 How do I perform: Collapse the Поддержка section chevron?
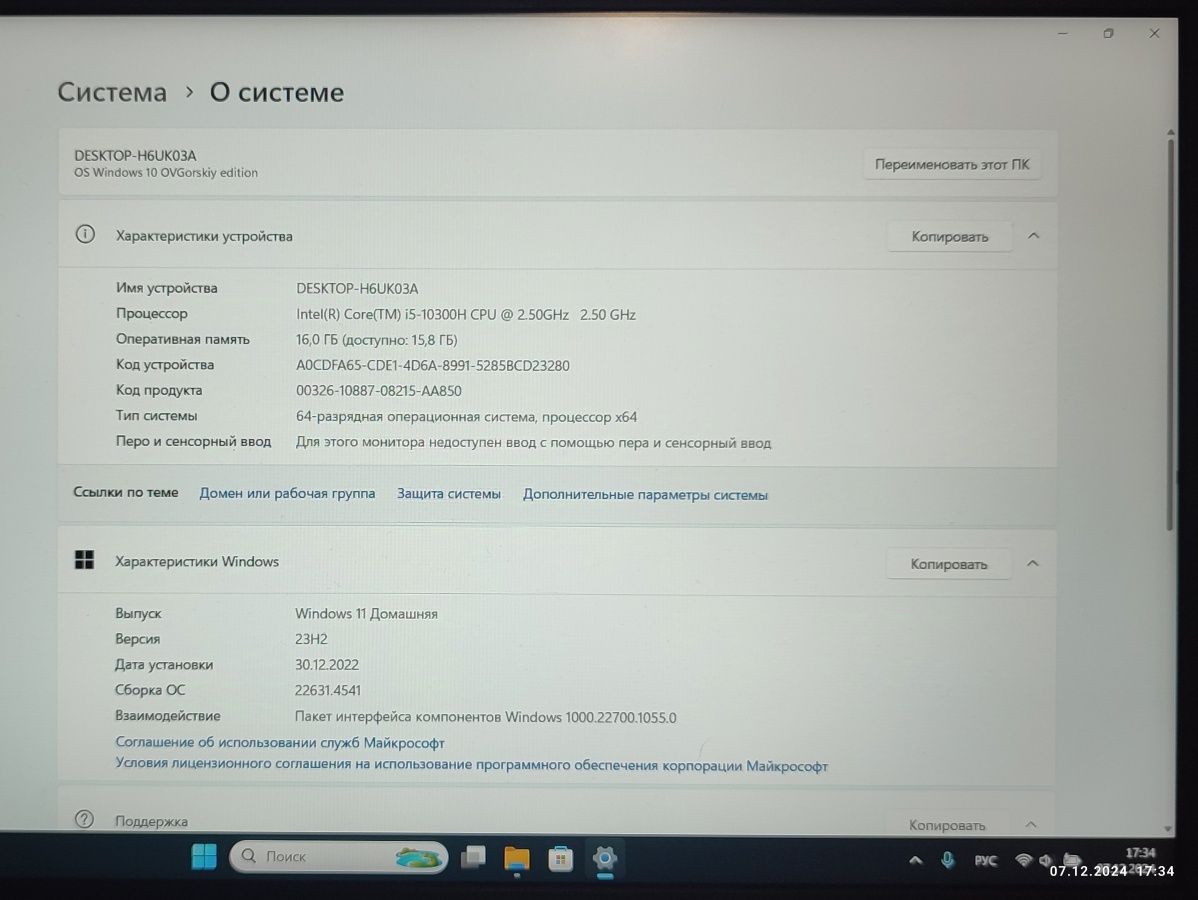pyautogui.click(x=1031, y=824)
